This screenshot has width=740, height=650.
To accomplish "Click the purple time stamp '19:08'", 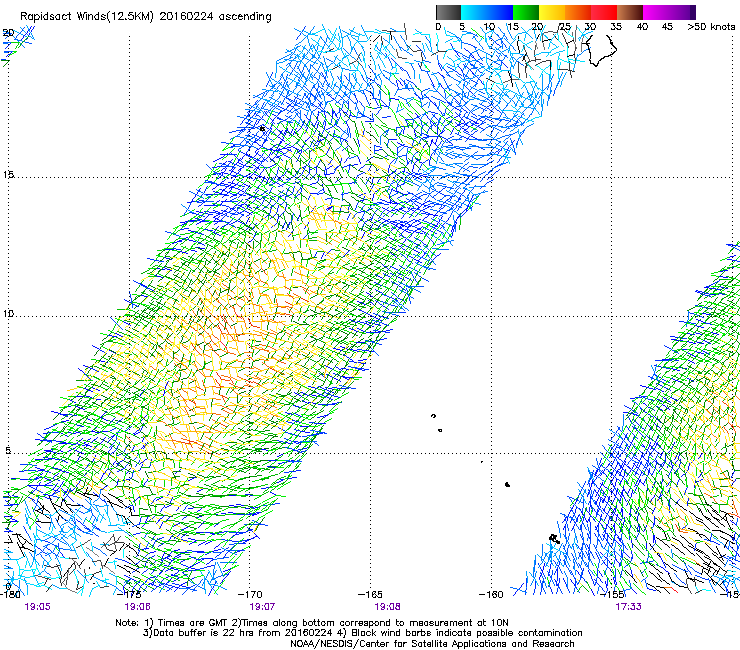I will (x=387, y=607).
